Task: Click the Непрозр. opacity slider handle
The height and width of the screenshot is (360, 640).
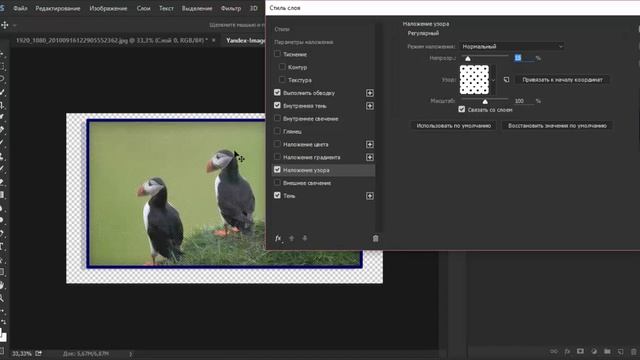Action: [468, 58]
